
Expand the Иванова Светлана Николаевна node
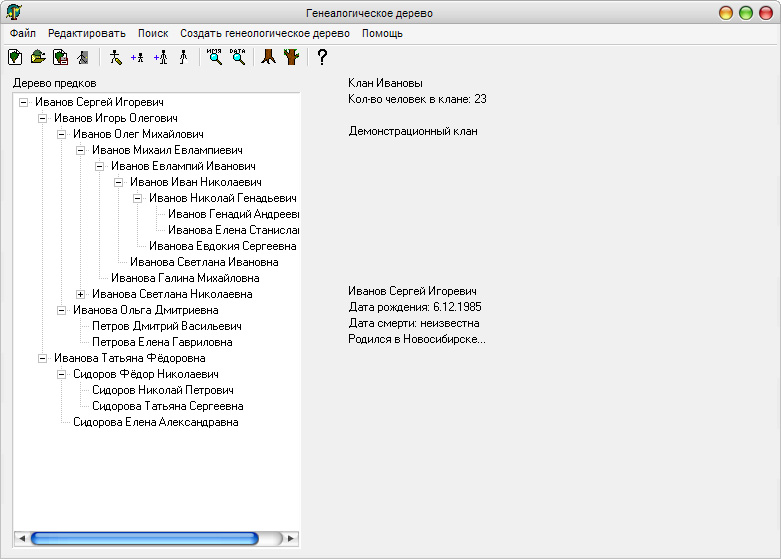pos(81,294)
